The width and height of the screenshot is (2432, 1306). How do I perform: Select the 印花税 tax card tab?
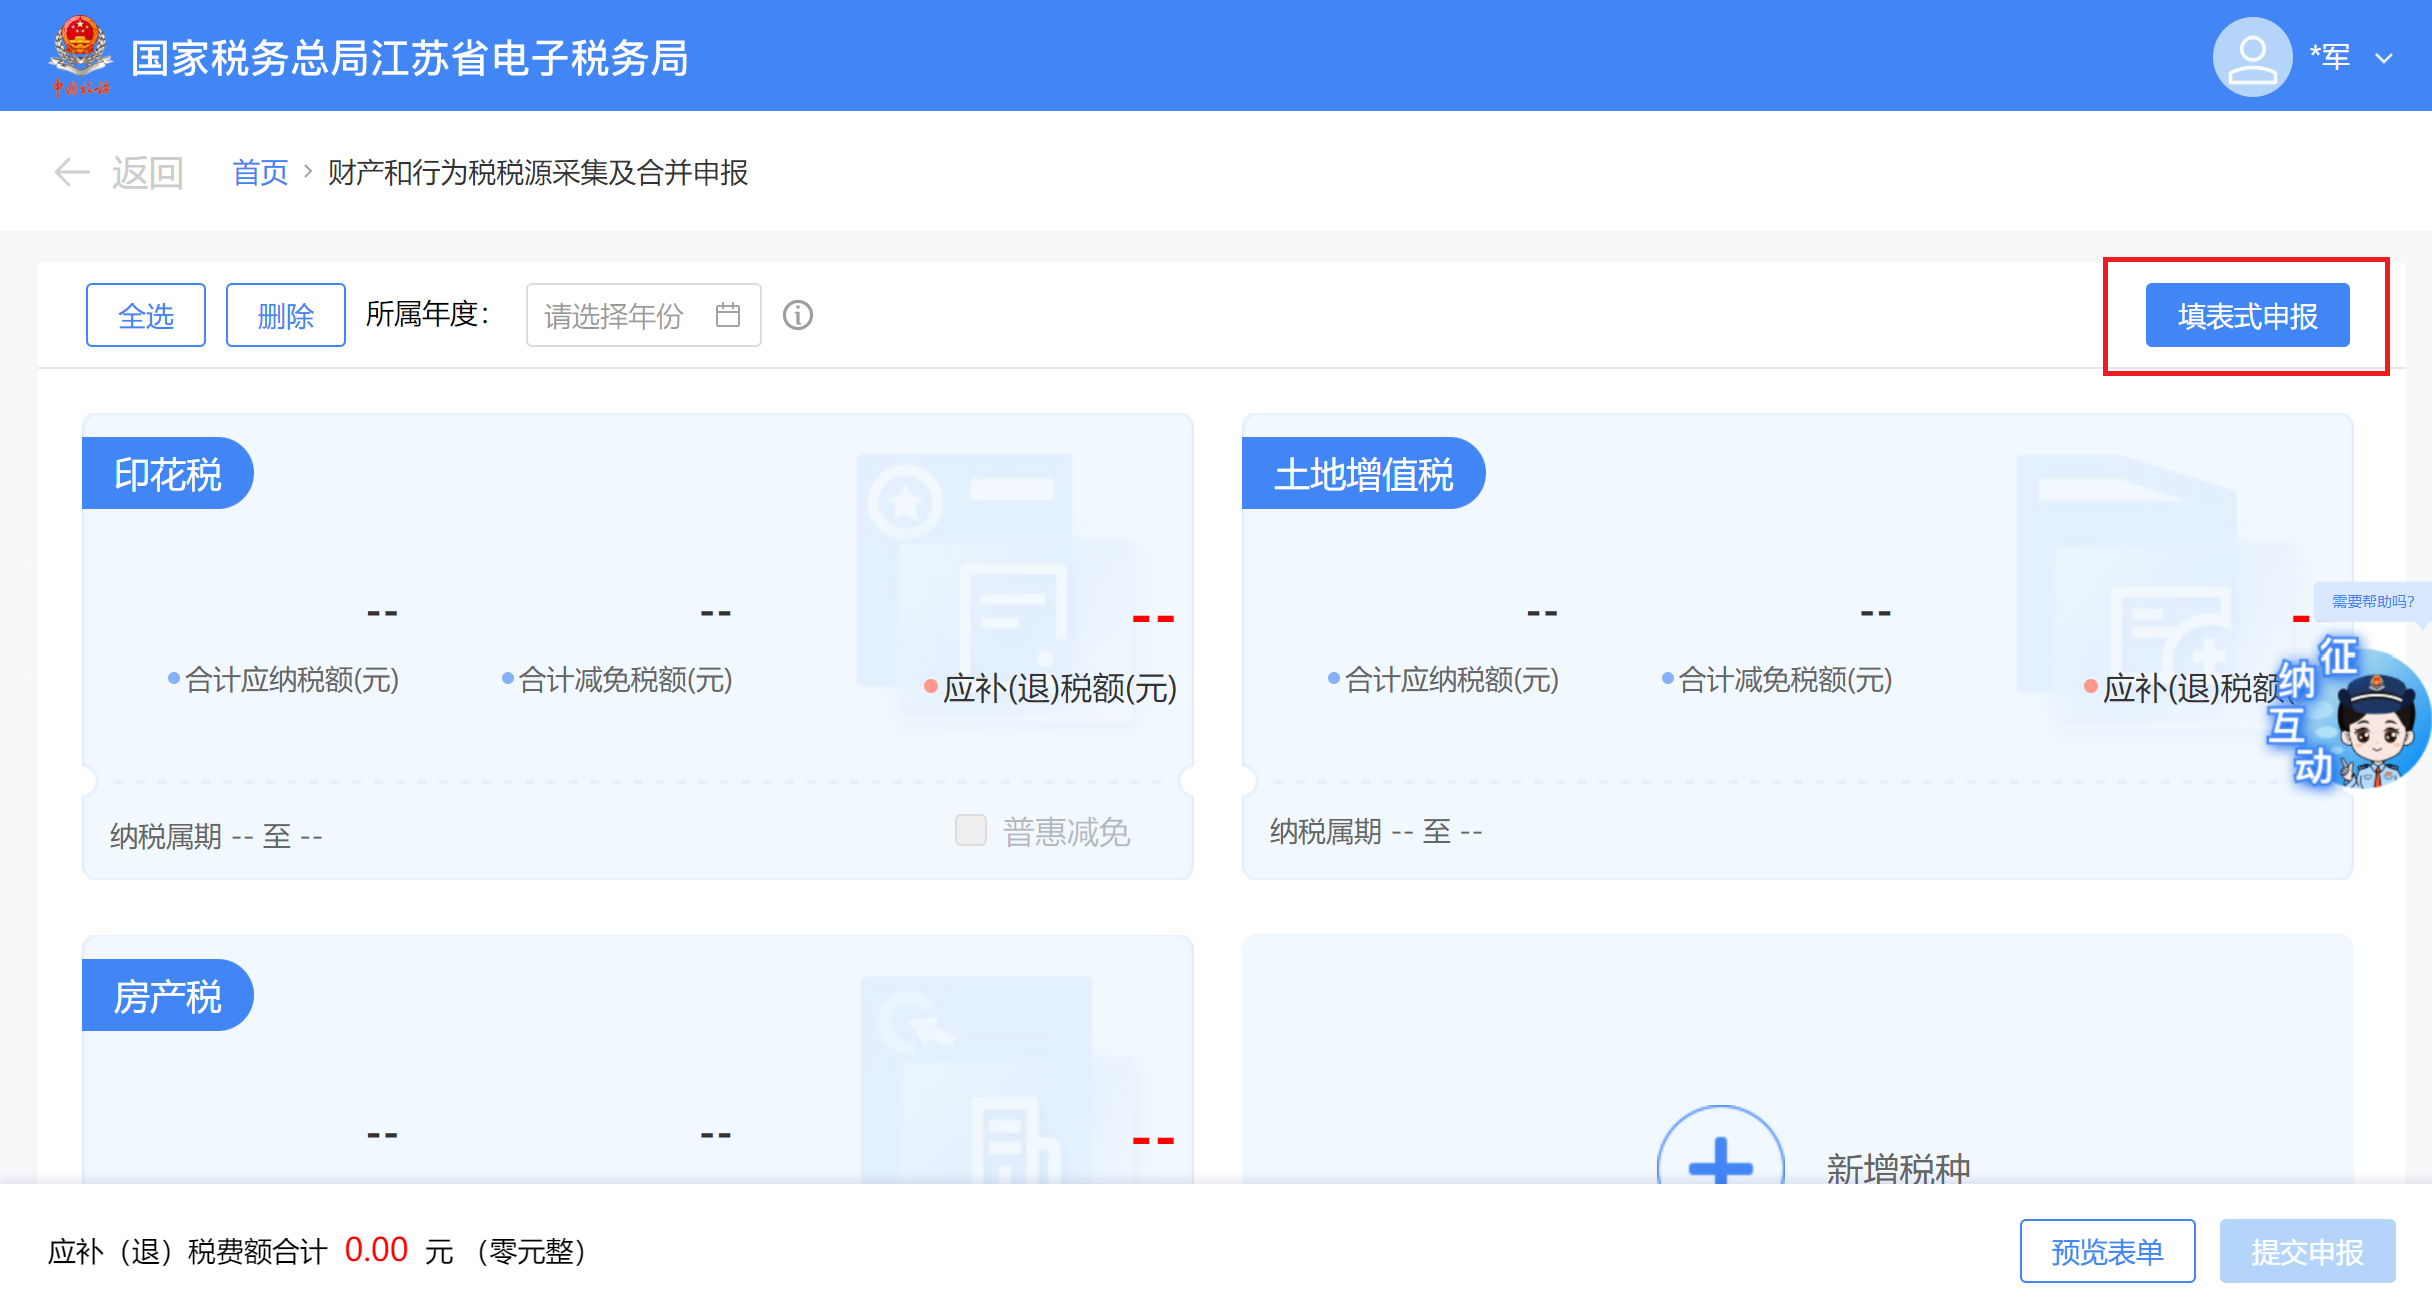click(x=167, y=473)
